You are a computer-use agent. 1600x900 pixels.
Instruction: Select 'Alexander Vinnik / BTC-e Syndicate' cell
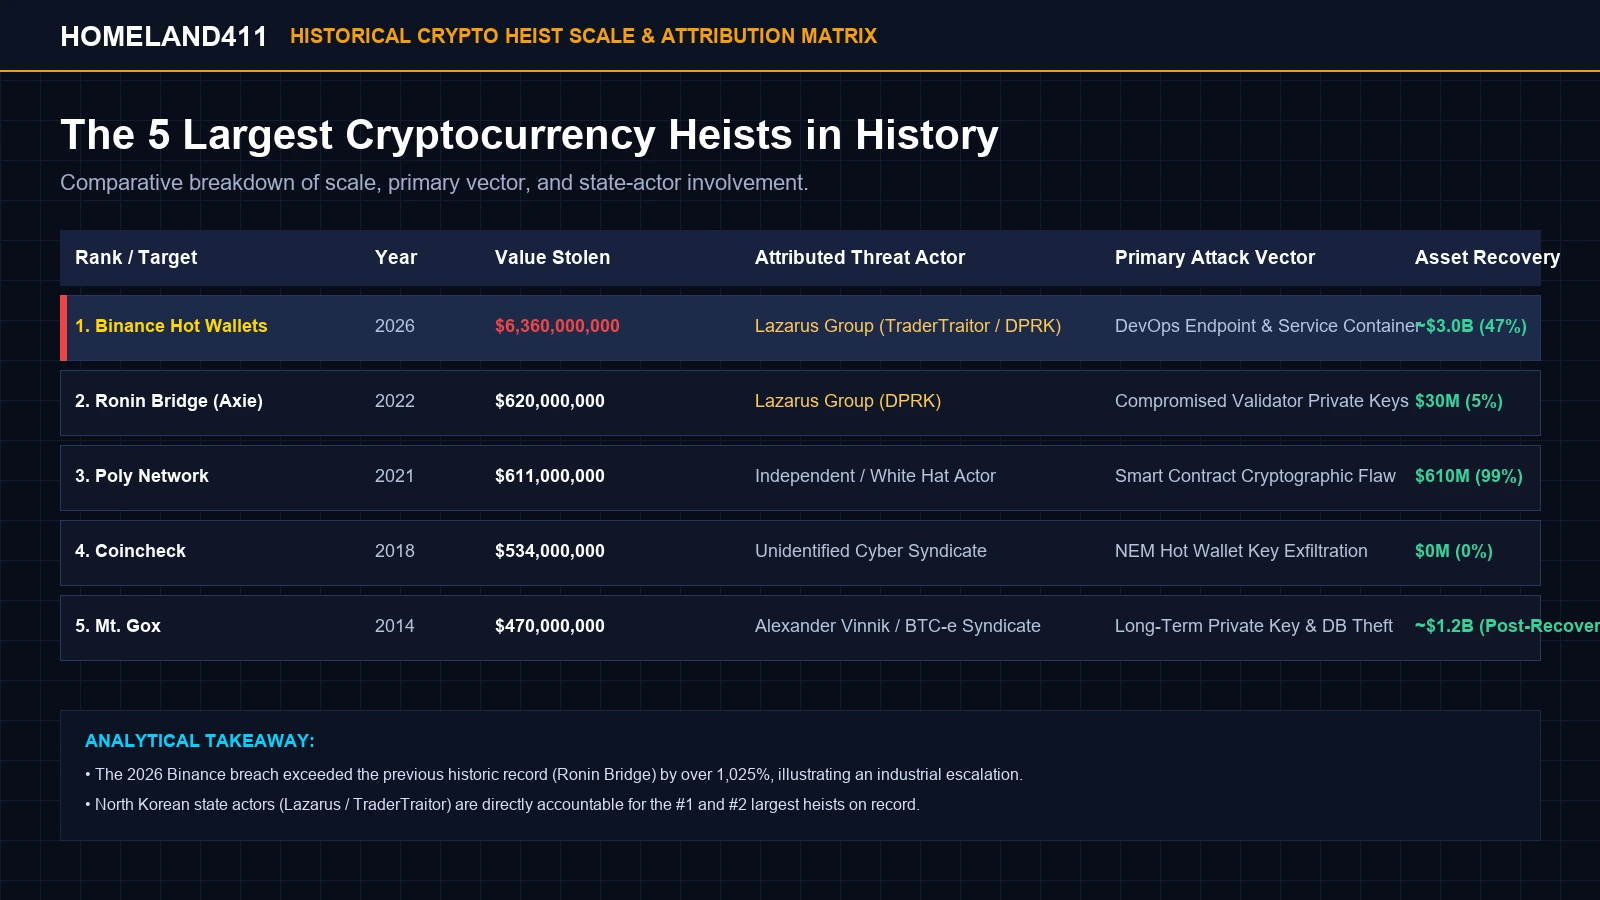pos(898,626)
